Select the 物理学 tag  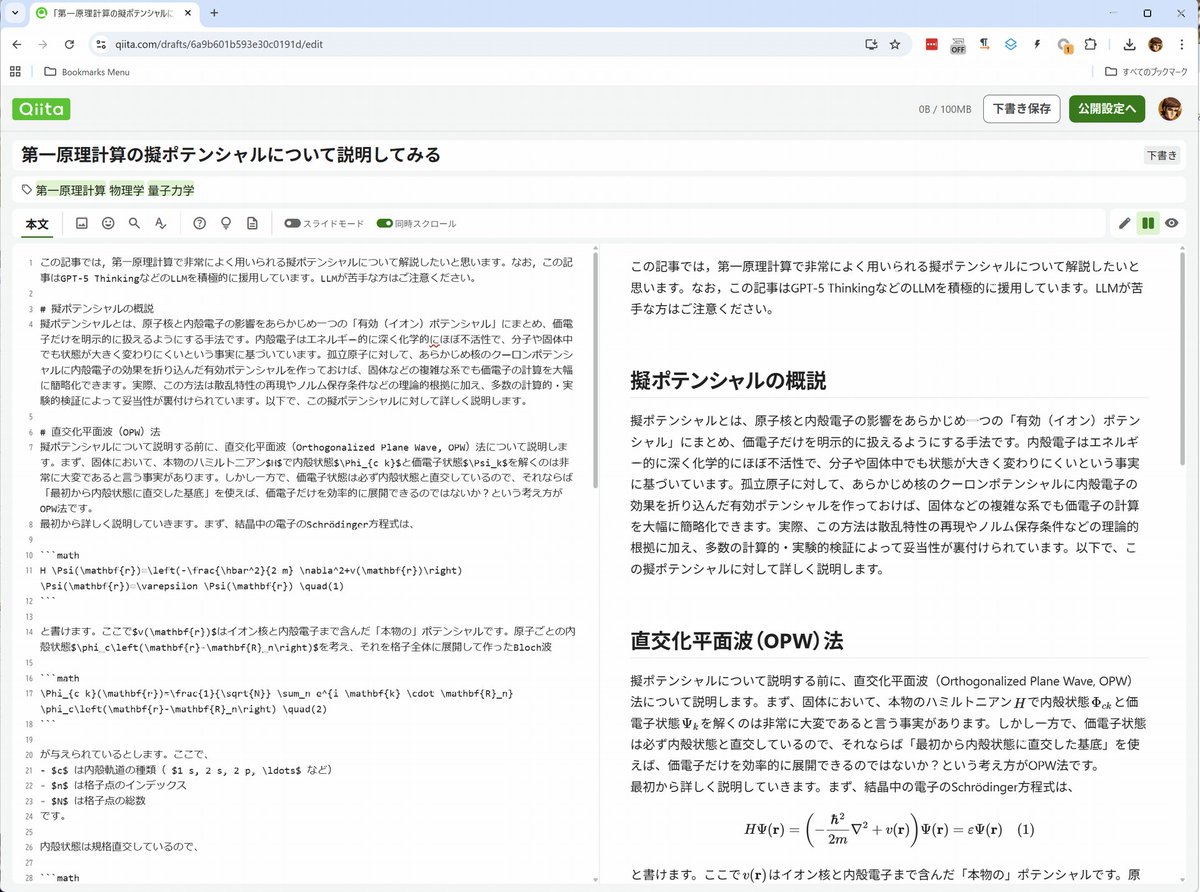pyautogui.click(x=126, y=190)
